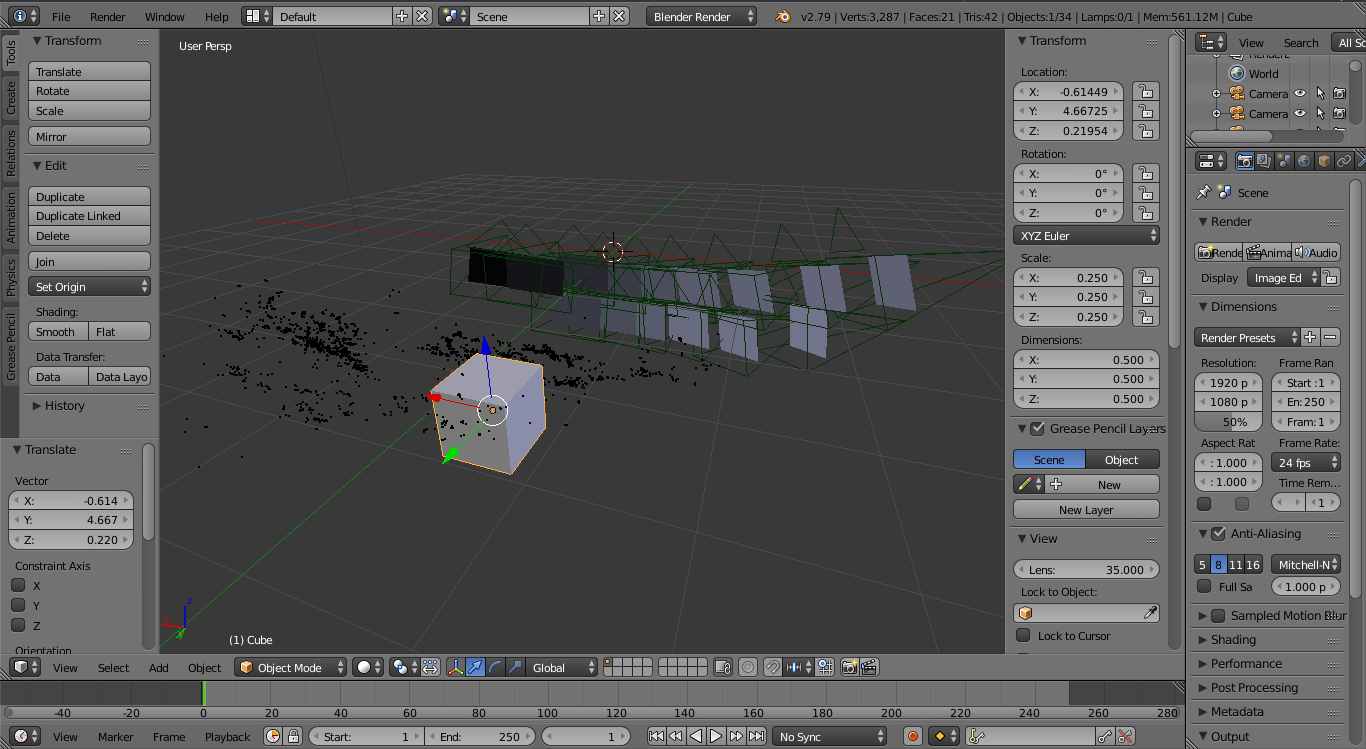
Task: Open the Render Presets dropdown
Action: coord(1247,337)
